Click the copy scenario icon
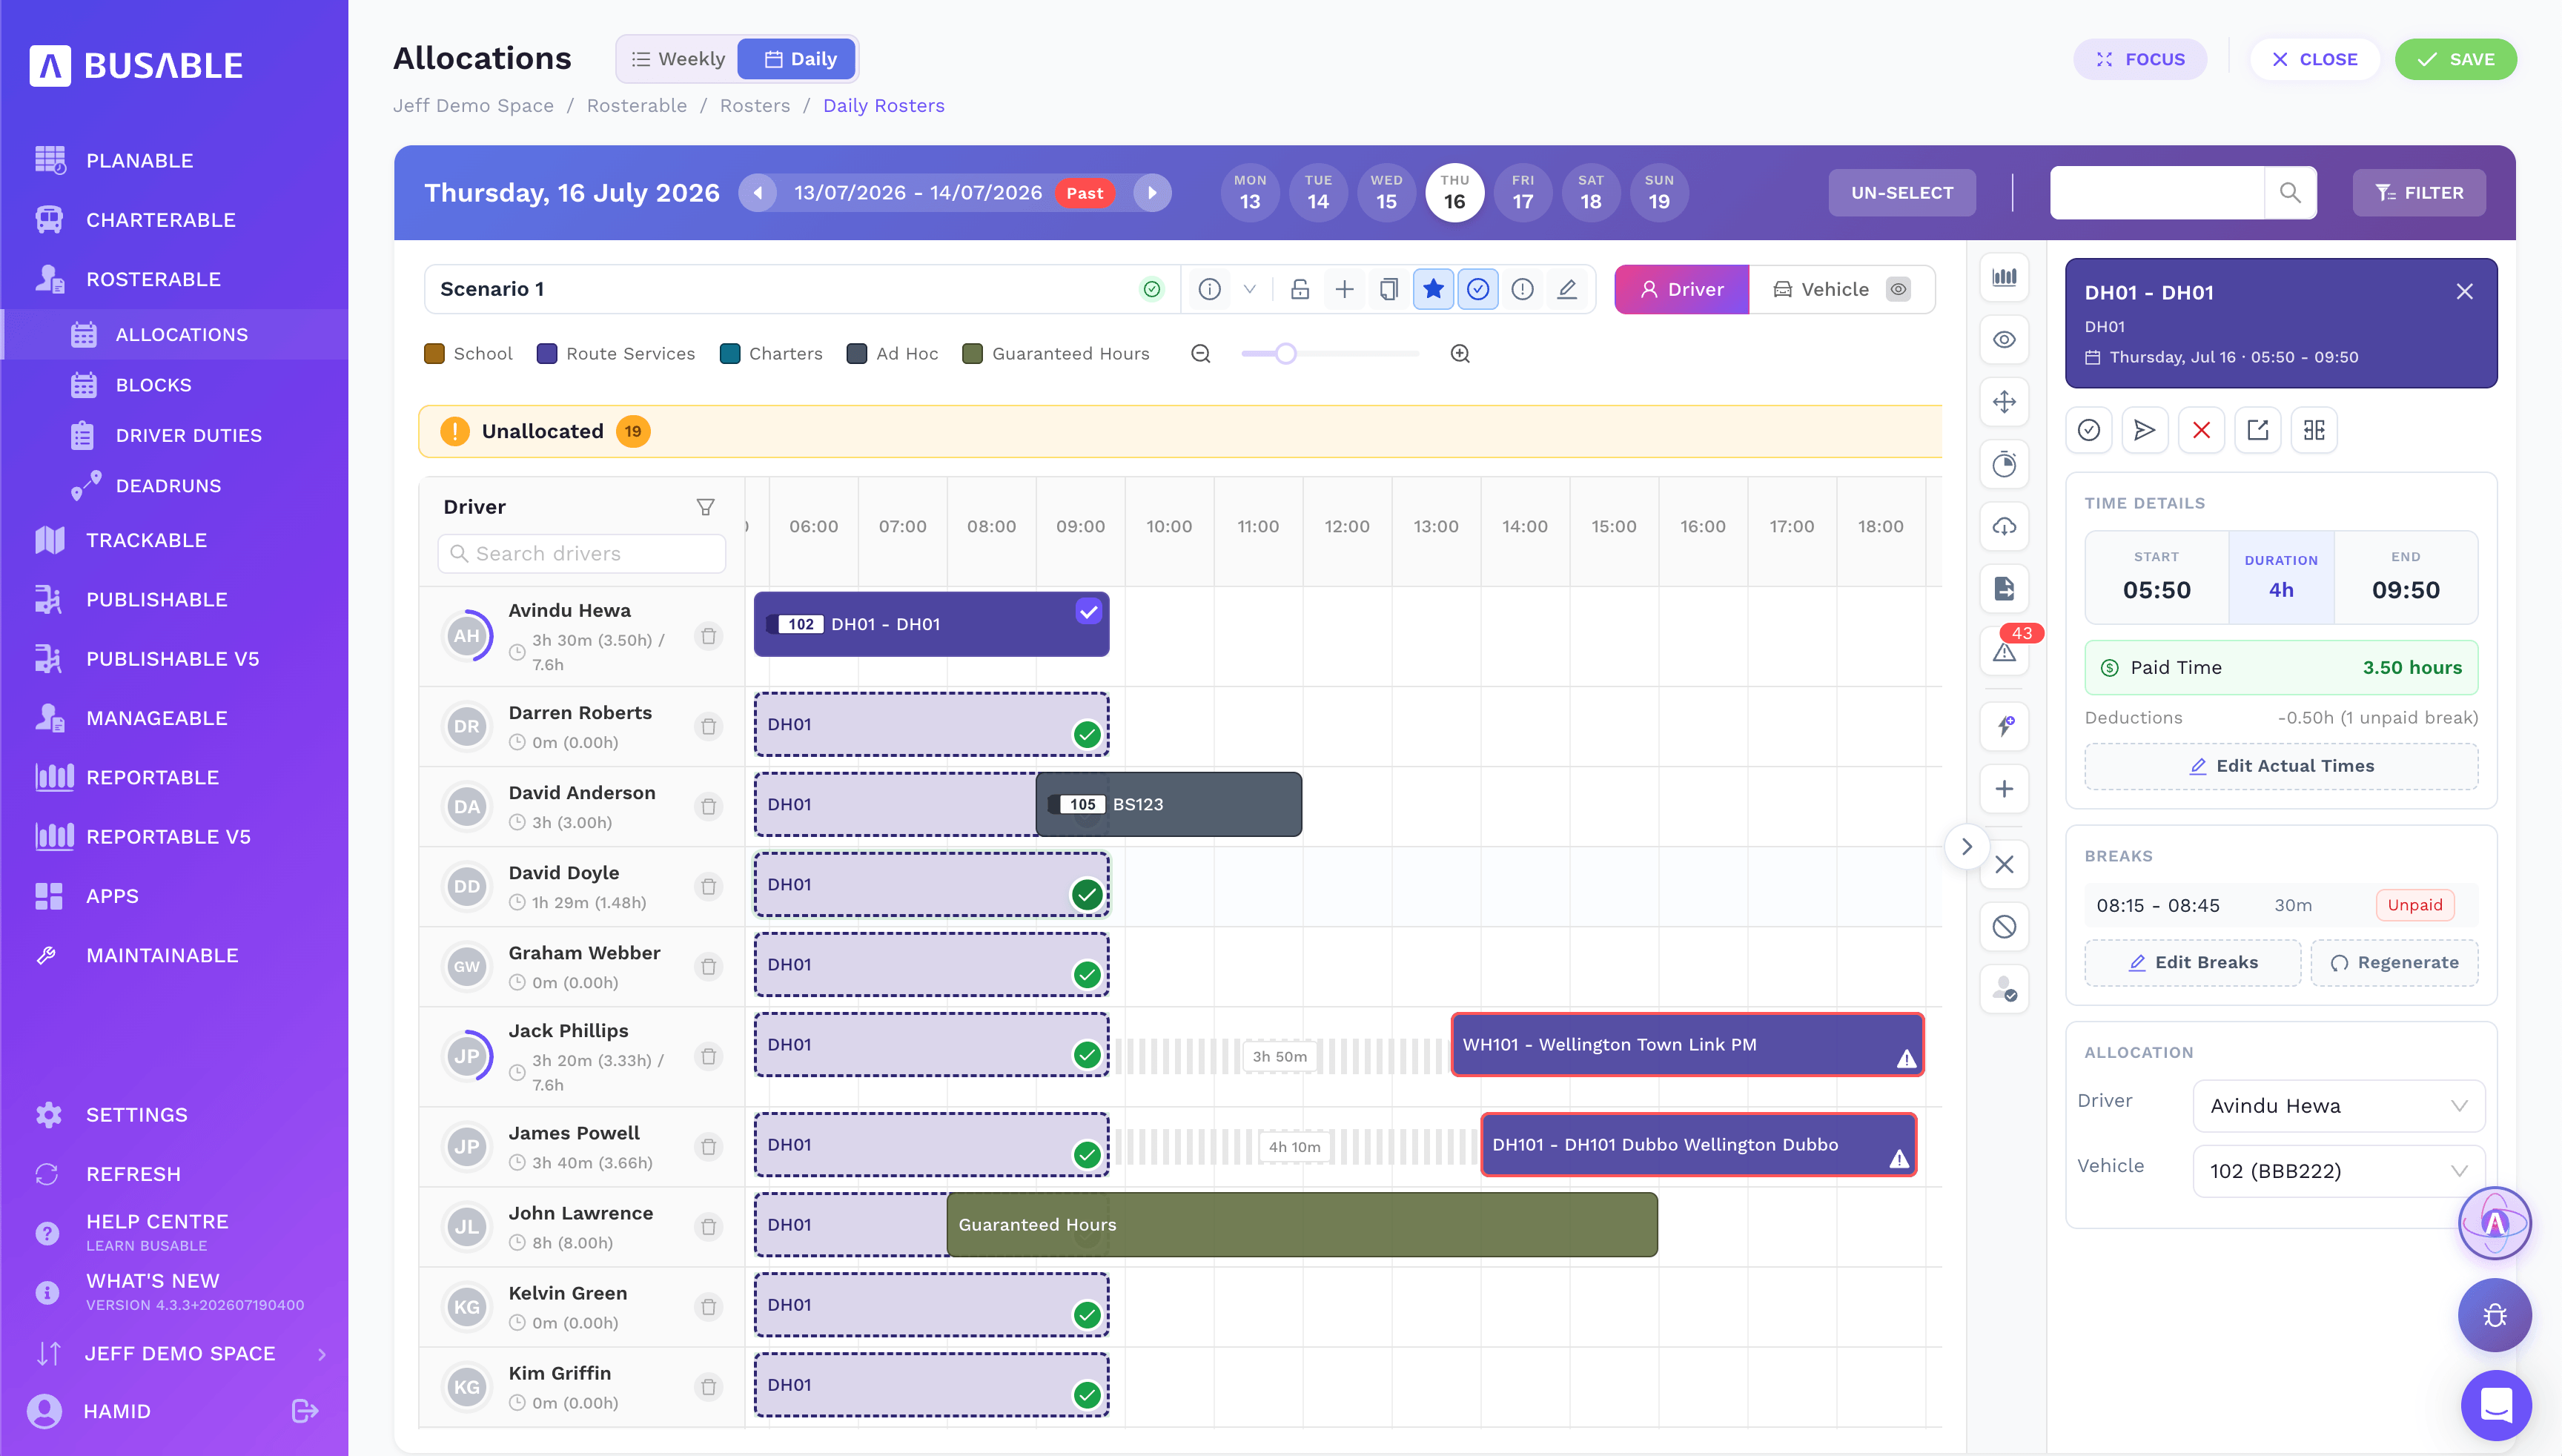The height and width of the screenshot is (1456, 2562). (x=1388, y=289)
